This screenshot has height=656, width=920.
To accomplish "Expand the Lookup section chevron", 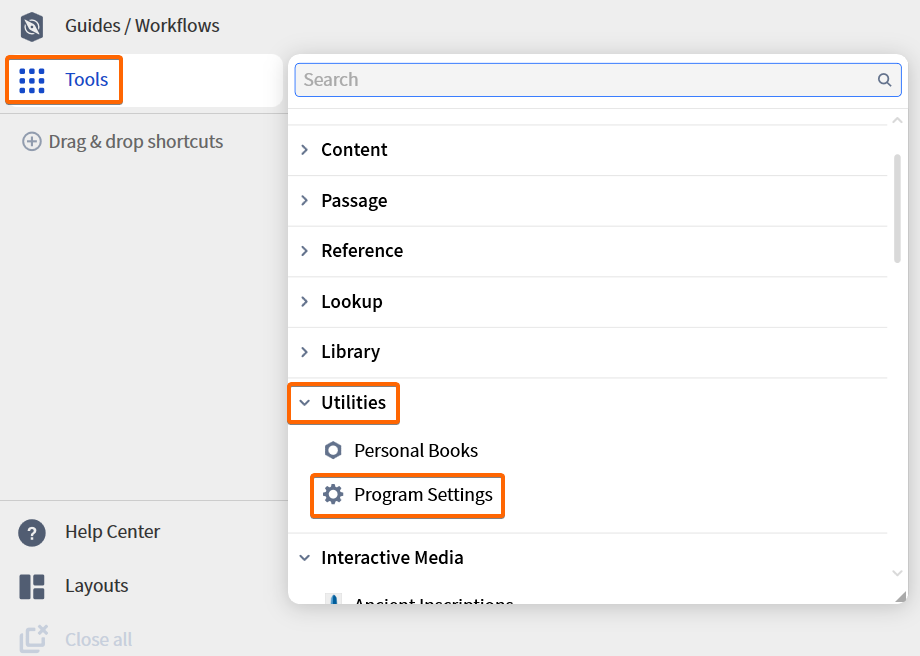I will (x=305, y=301).
